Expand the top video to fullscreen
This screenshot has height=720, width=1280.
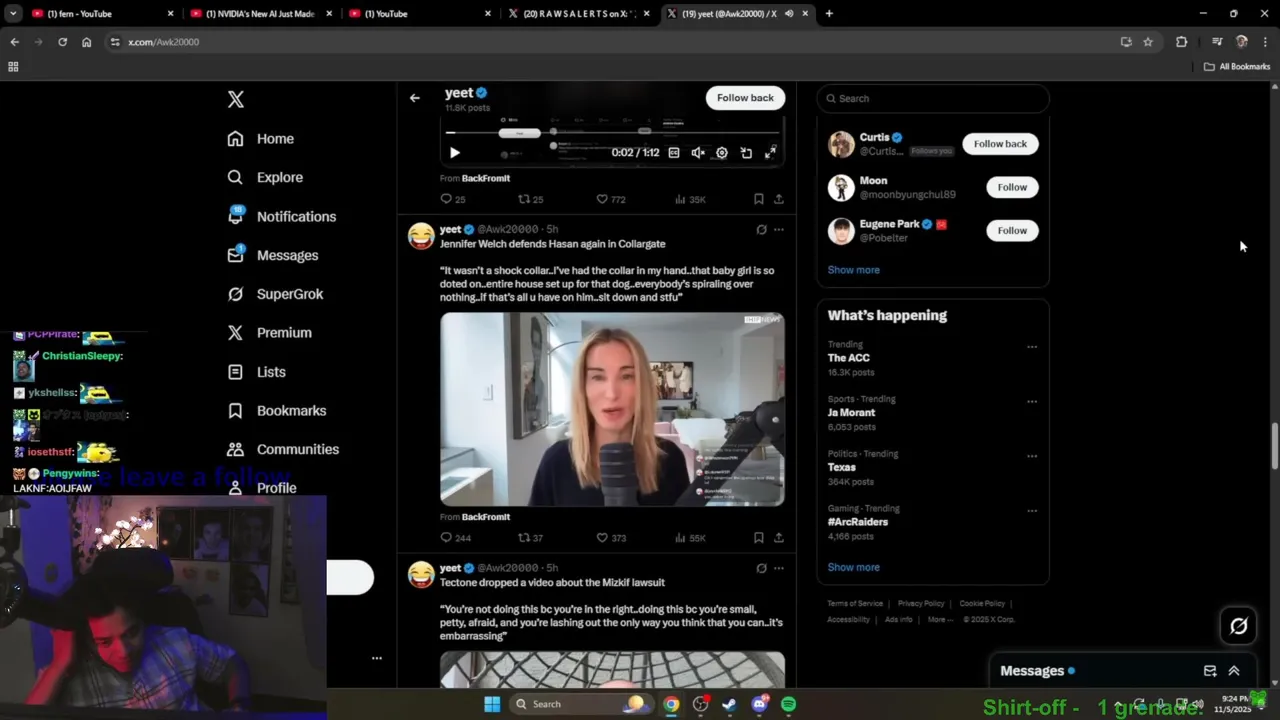770,153
